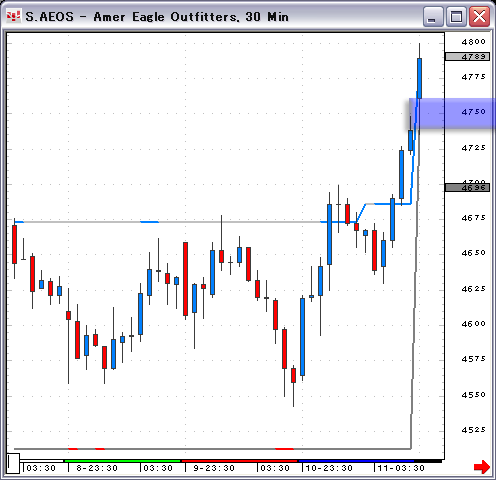Click the 4650 price axis label

pyautogui.click(x=473, y=253)
